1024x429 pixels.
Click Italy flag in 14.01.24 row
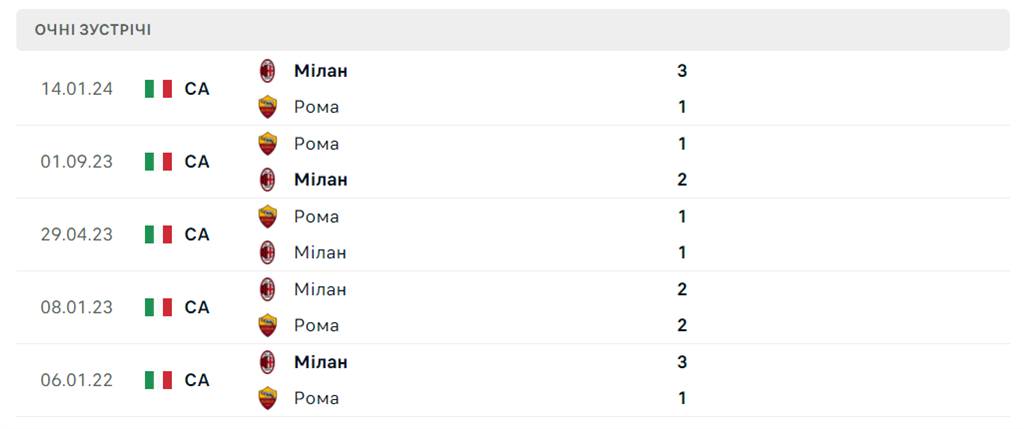pyautogui.click(x=158, y=89)
